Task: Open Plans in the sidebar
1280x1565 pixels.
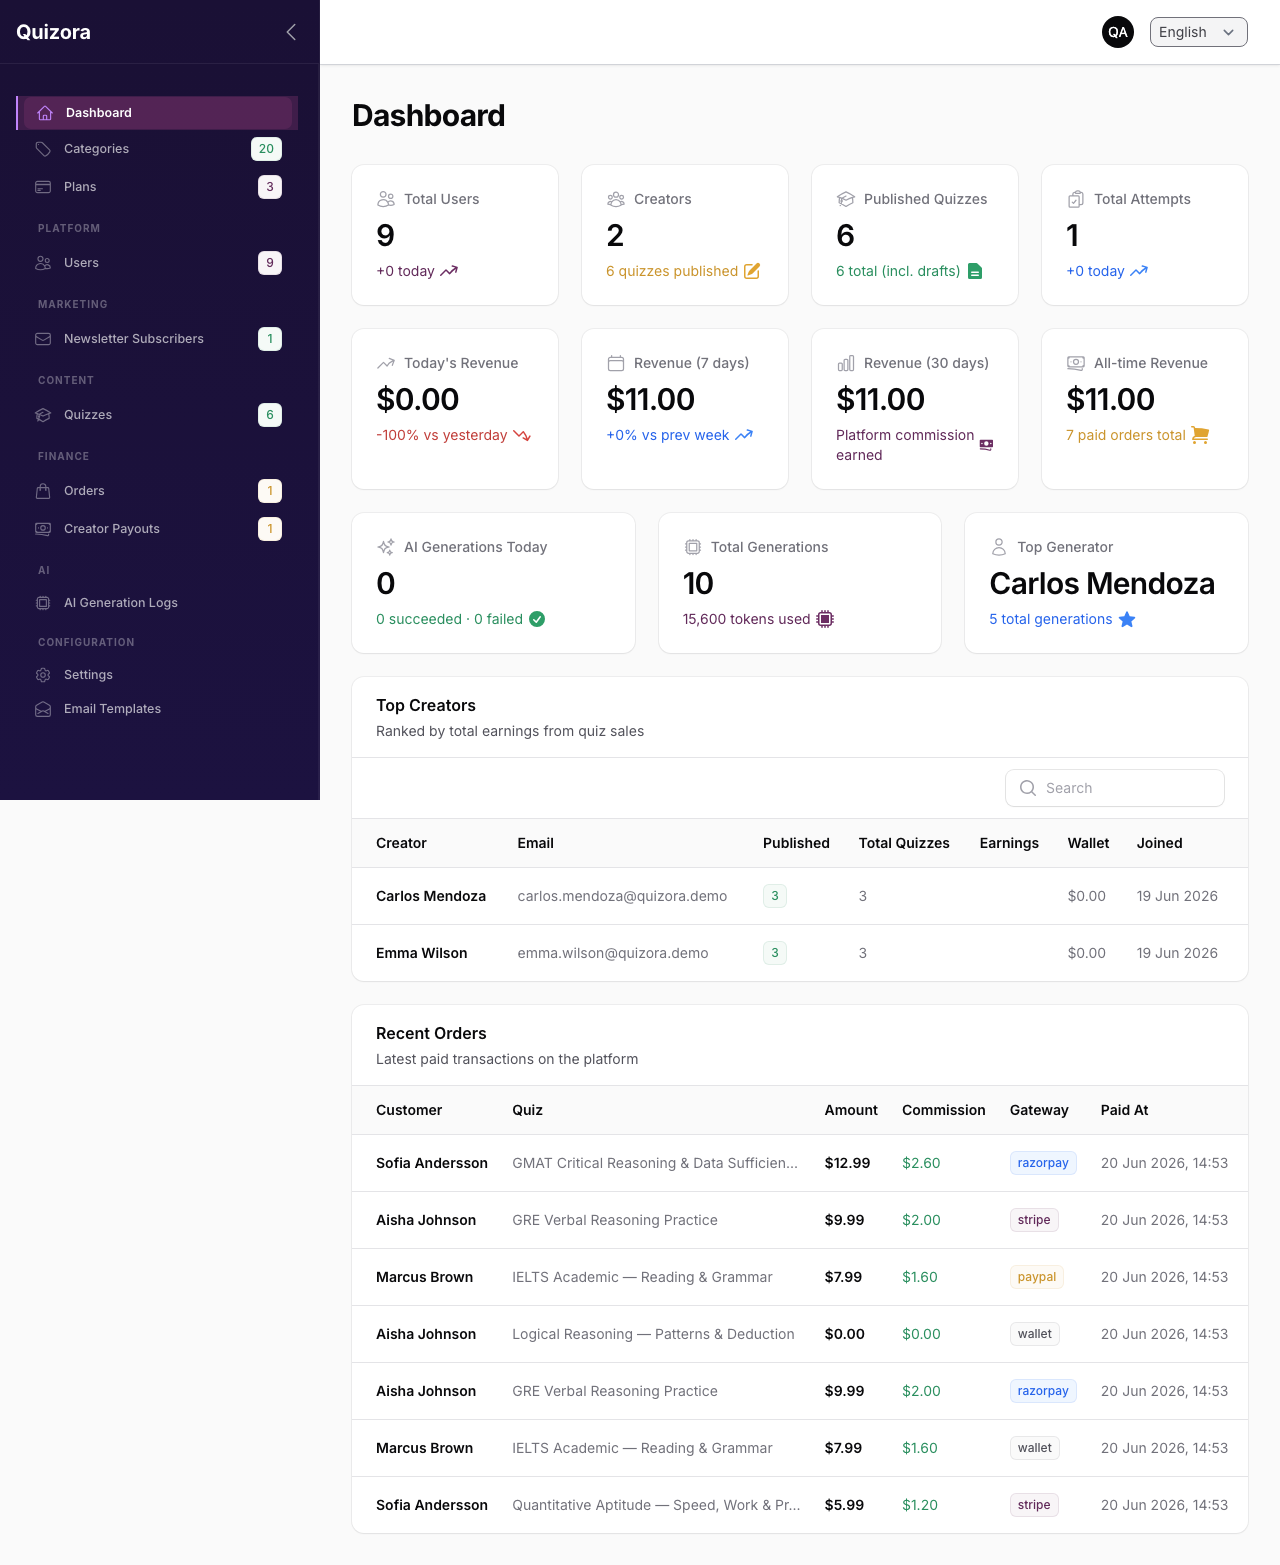Action: [x=157, y=187]
